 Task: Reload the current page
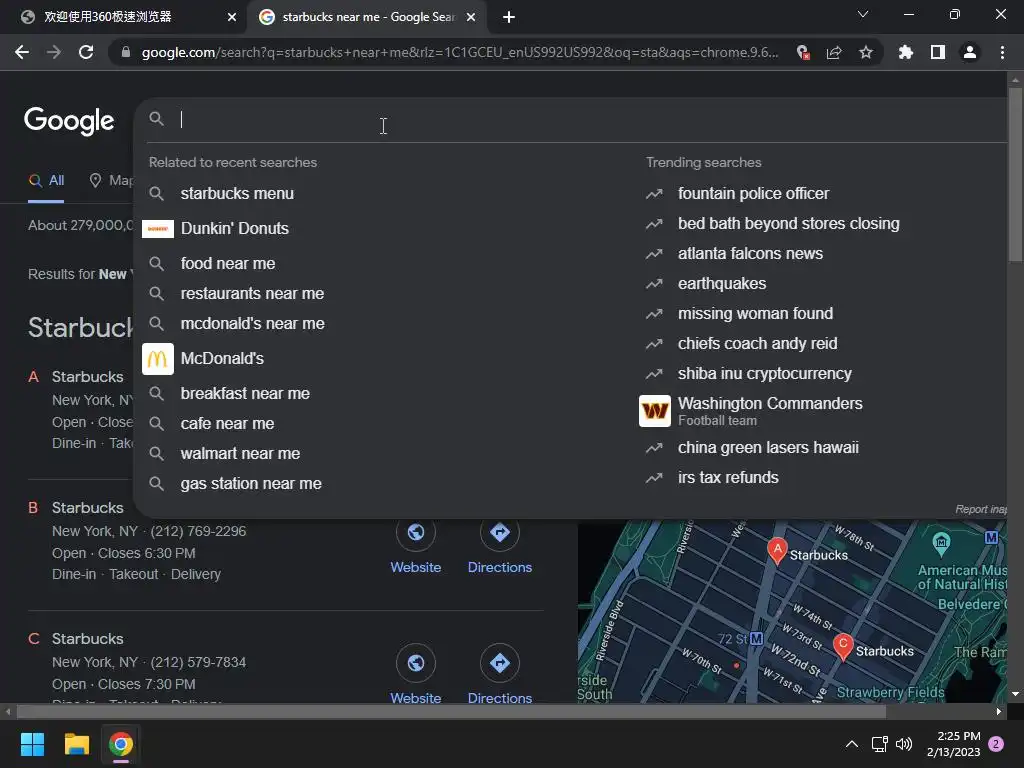coord(86,52)
